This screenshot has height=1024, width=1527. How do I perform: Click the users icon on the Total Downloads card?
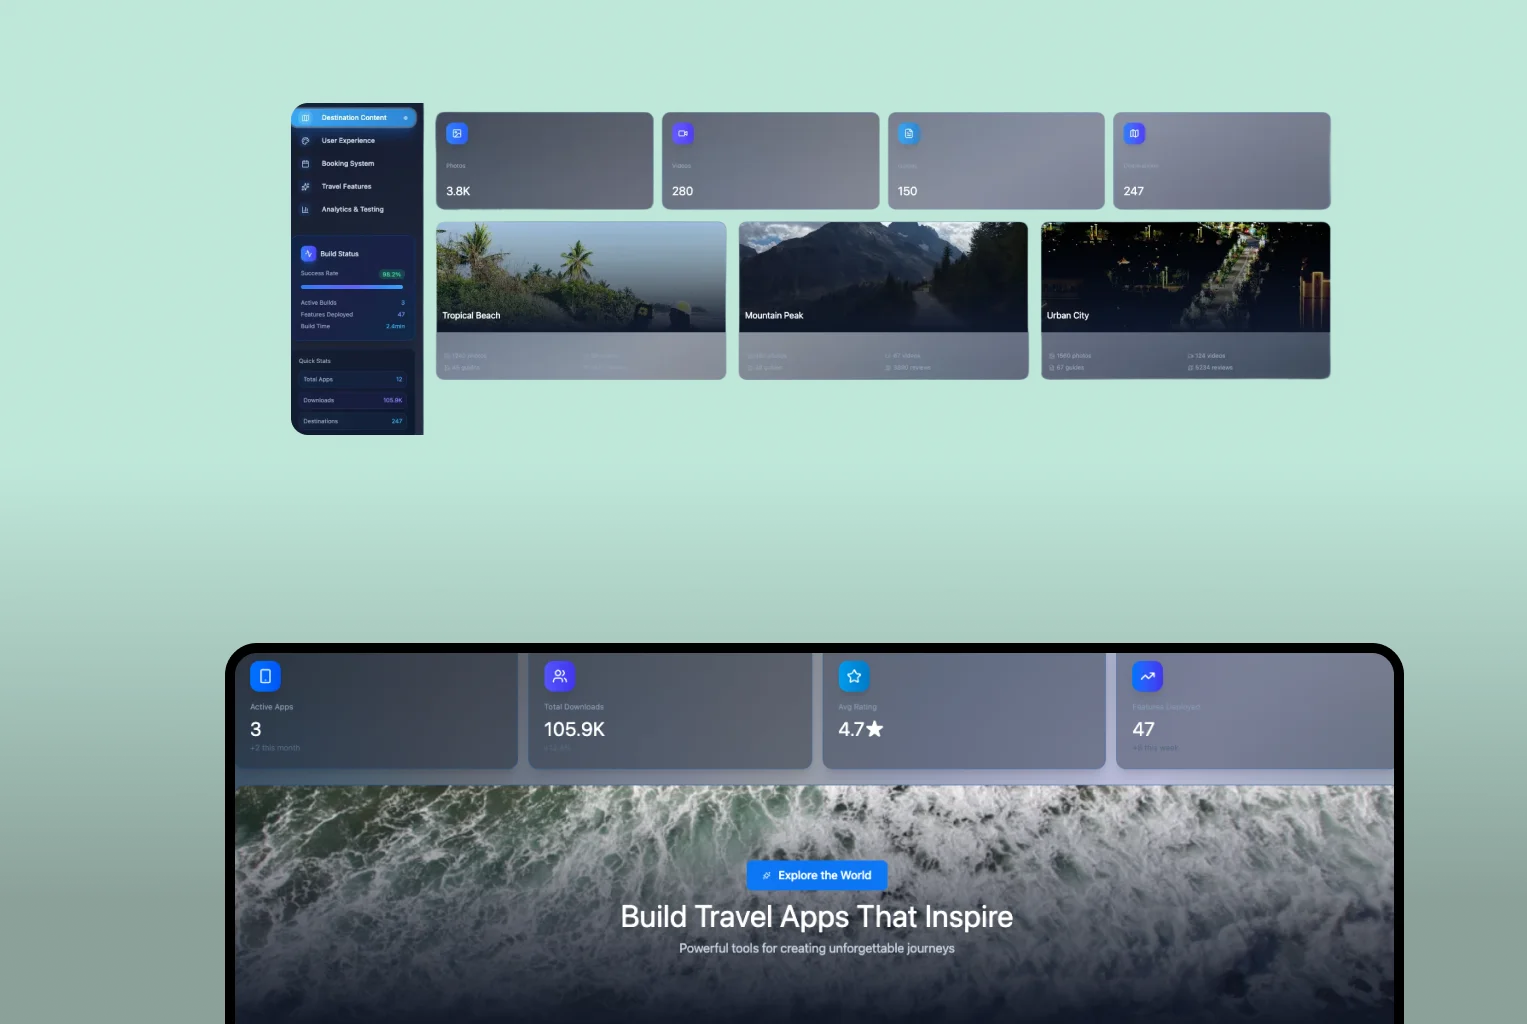pyautogui.click(x=559, y=676)
